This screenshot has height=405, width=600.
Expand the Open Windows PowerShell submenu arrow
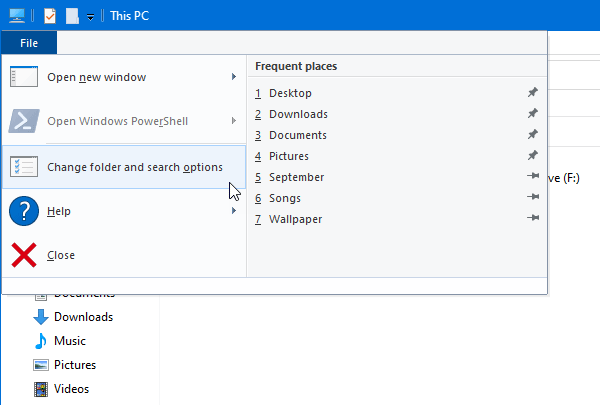pos(234,121)
